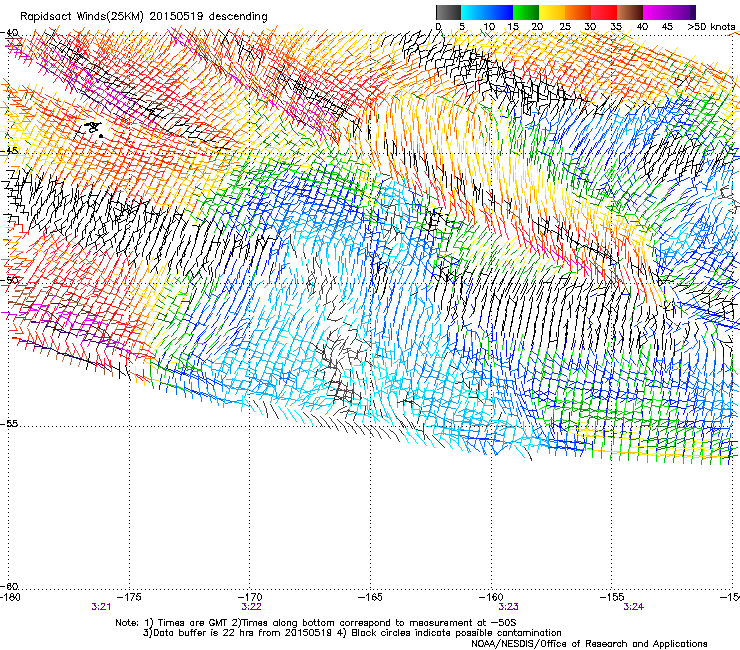This screenshot has height=650, width=740.
Task: Click the 'Note: 1) Times are GMT' footnote line
Action: click(316, 623)
